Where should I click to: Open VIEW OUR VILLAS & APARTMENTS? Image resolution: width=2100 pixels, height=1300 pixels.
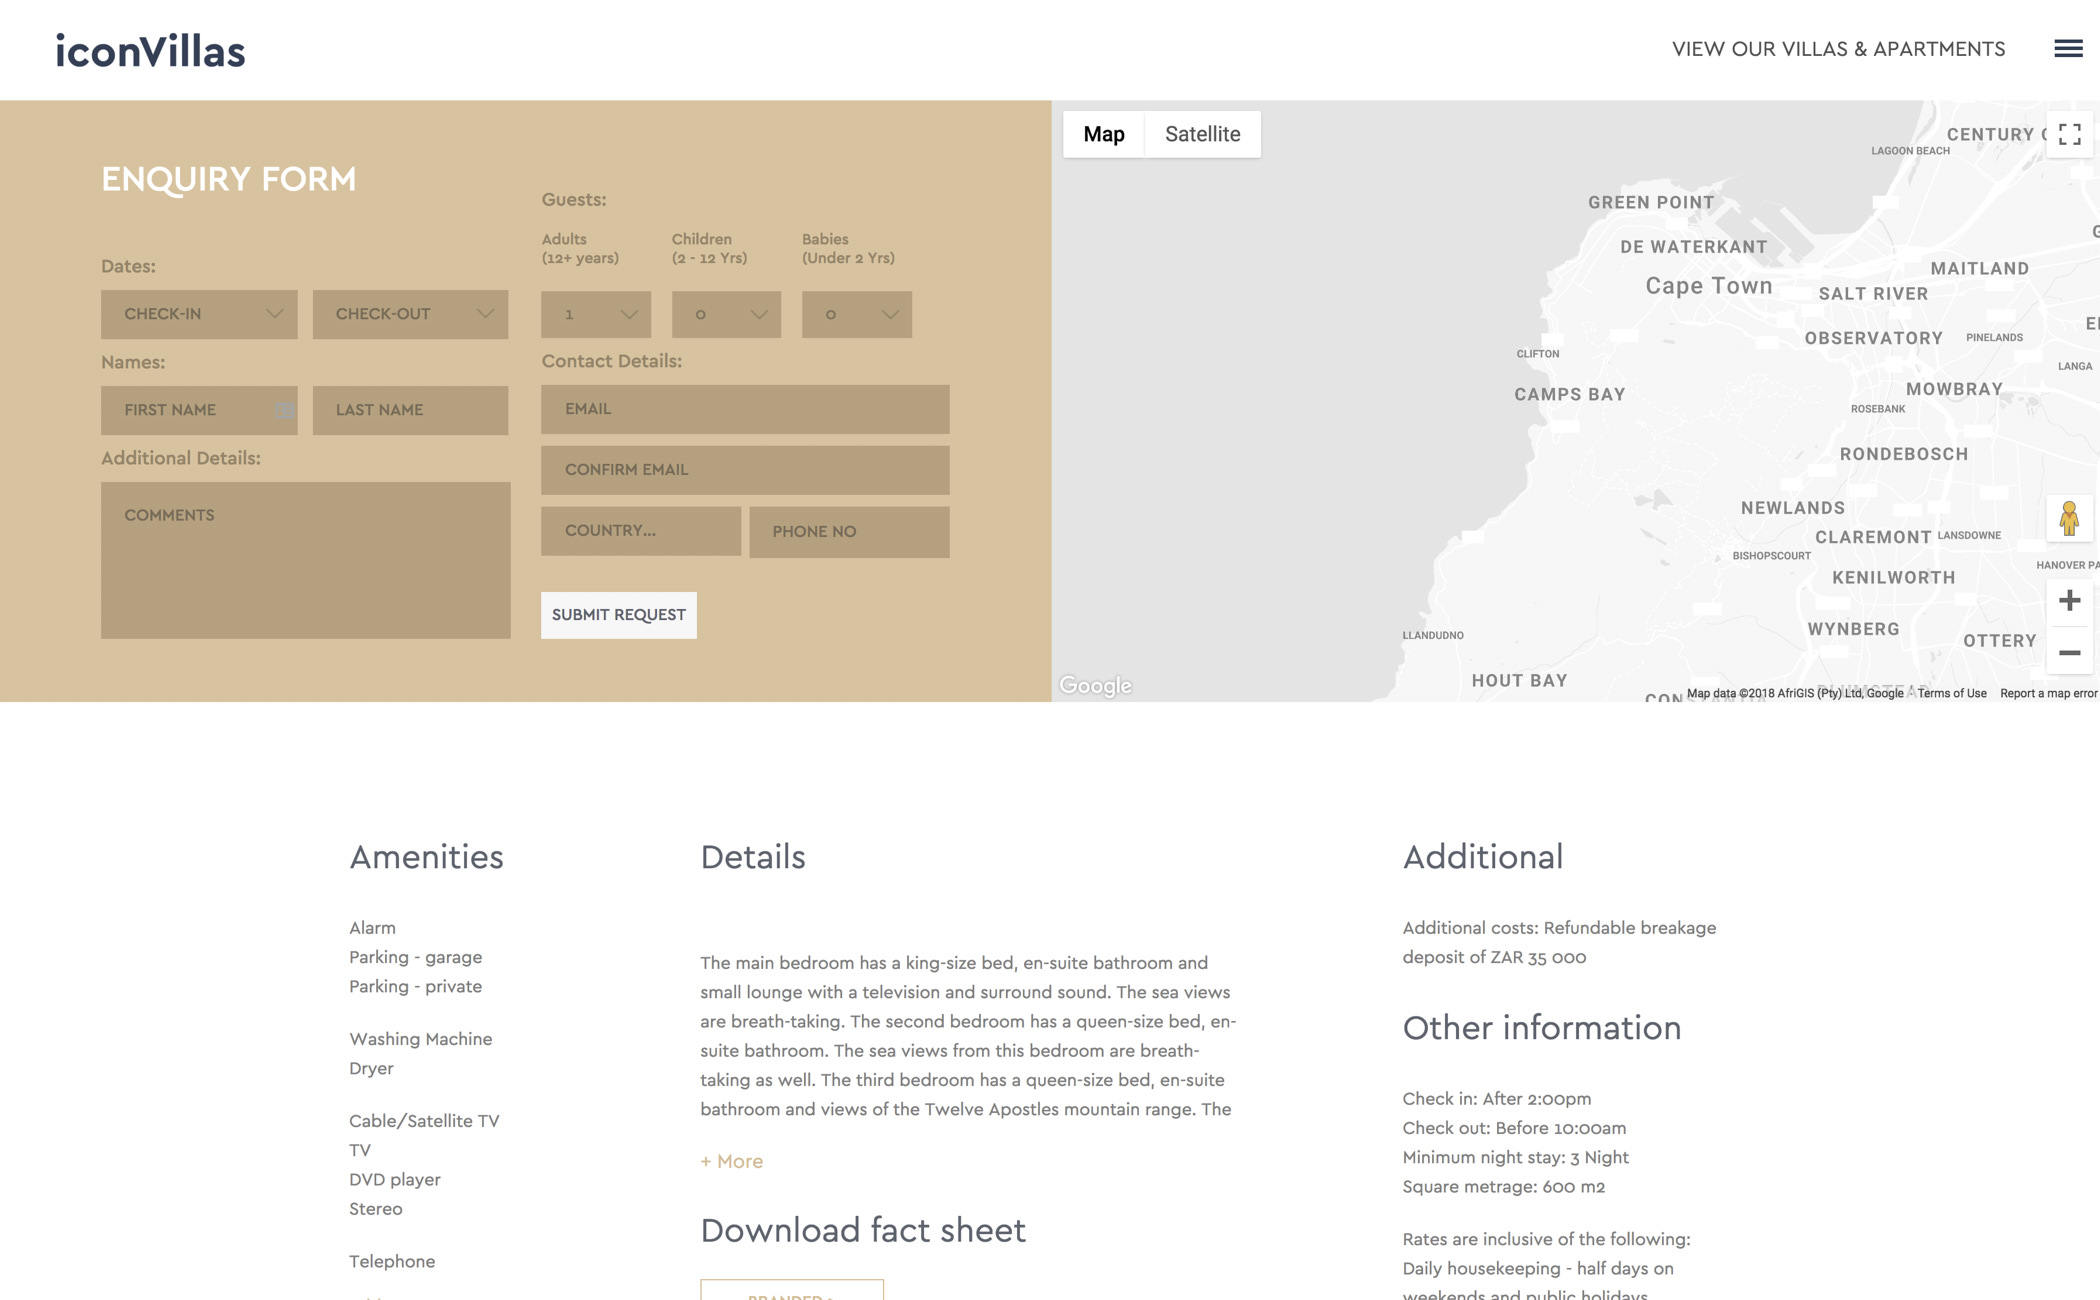point(1838,48)
